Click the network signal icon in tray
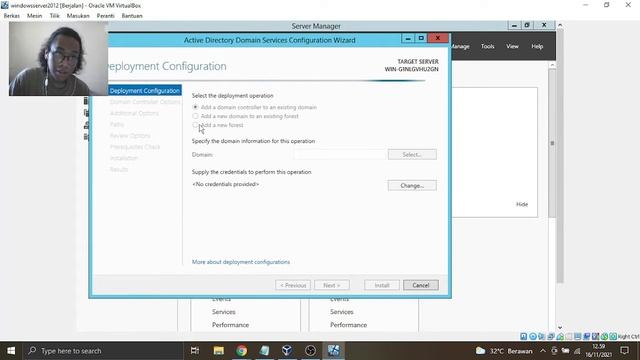This screenshot has width=640, height=360. tap(577, 351)
